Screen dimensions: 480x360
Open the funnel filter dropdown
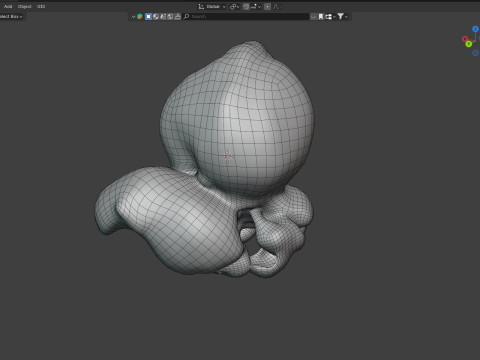(x=342, y=16)
